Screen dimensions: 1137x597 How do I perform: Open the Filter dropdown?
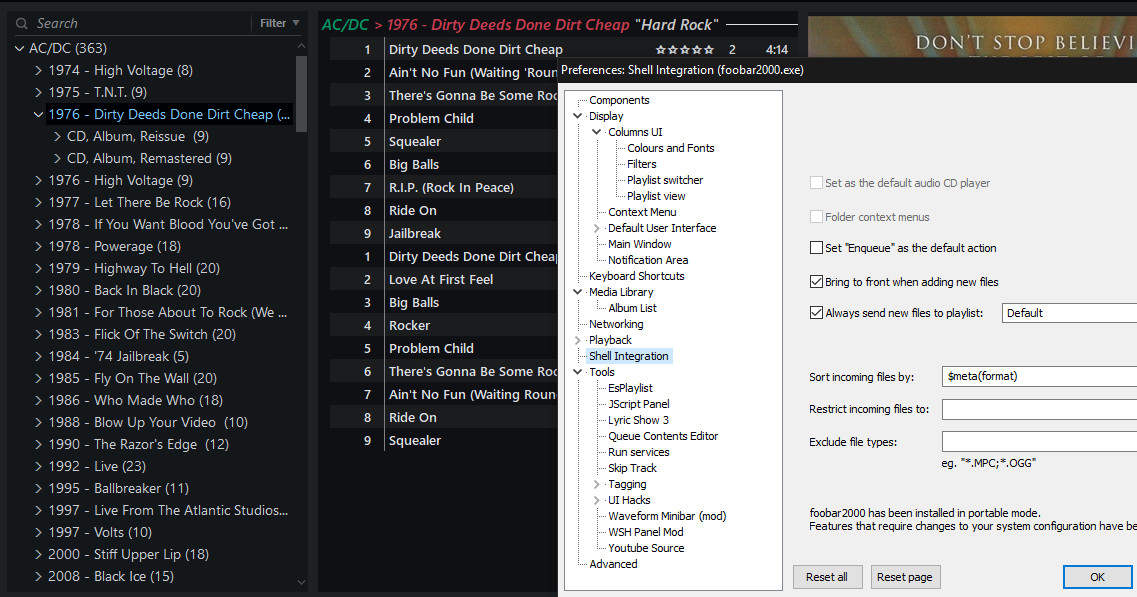click(280, 23)
